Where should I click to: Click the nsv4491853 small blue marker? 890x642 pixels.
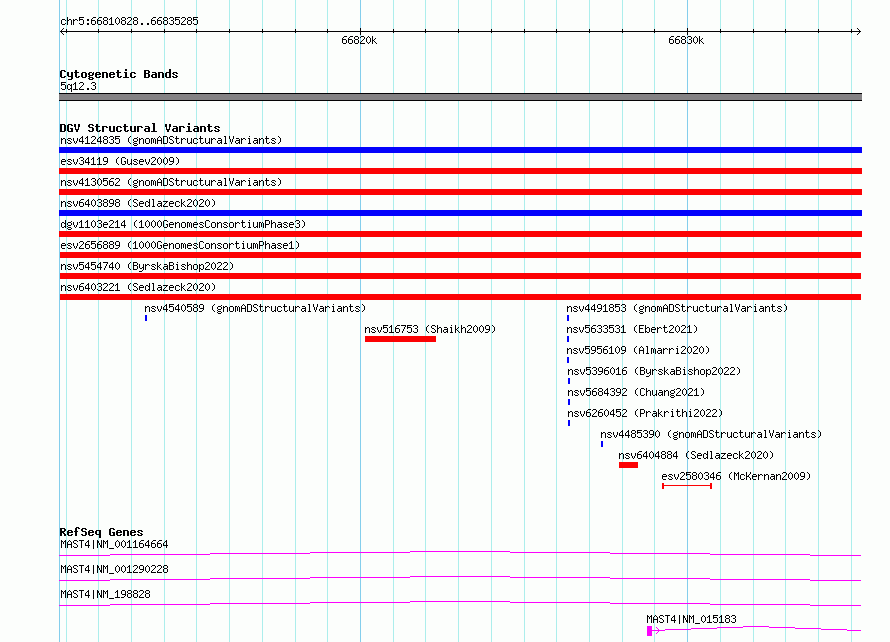[x=568, y=318]
